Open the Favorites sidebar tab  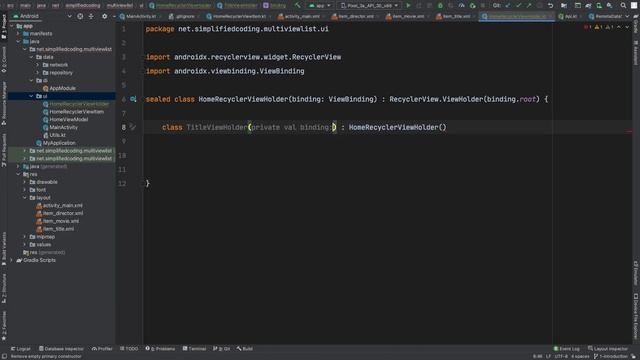[x=4, y=326]
